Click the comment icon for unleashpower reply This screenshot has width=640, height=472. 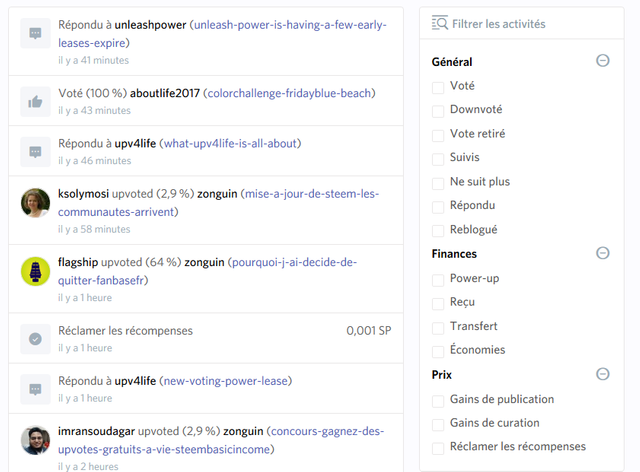tap(36, 33)
